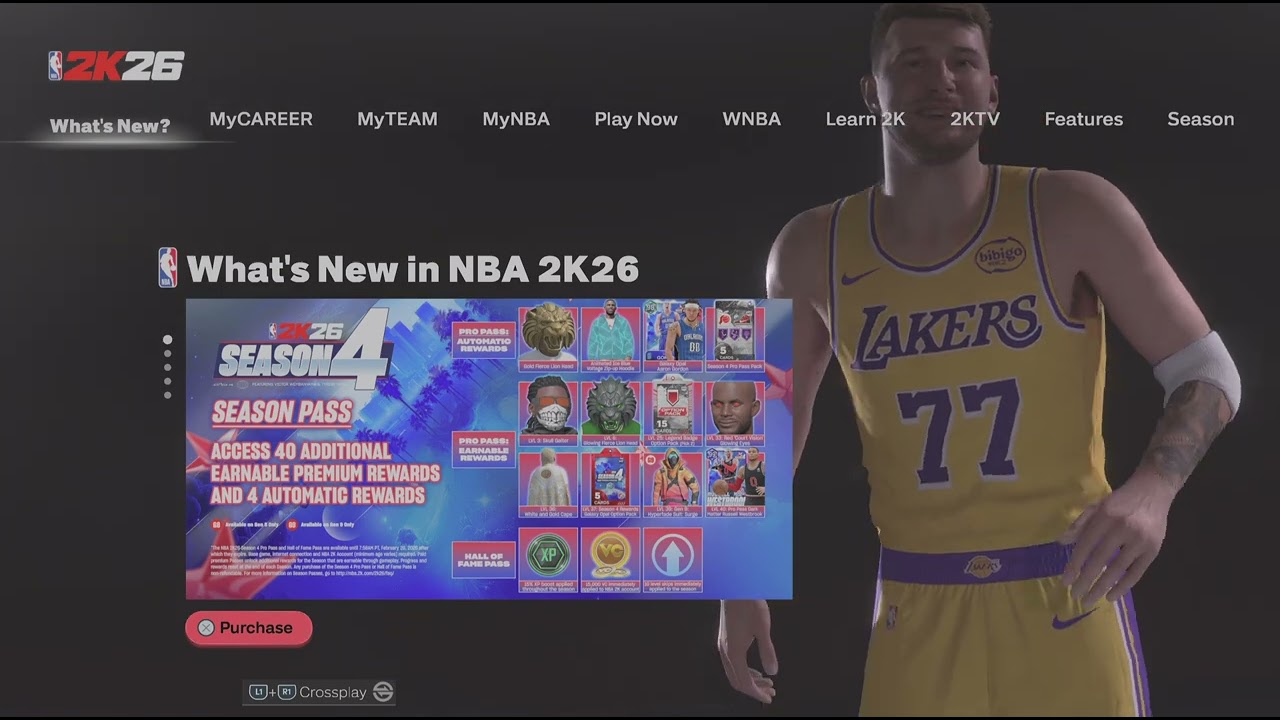Screen dimensions: 1280x720
Task: Select the Glowing Fierce Lion Head reward
Action: 610,410
